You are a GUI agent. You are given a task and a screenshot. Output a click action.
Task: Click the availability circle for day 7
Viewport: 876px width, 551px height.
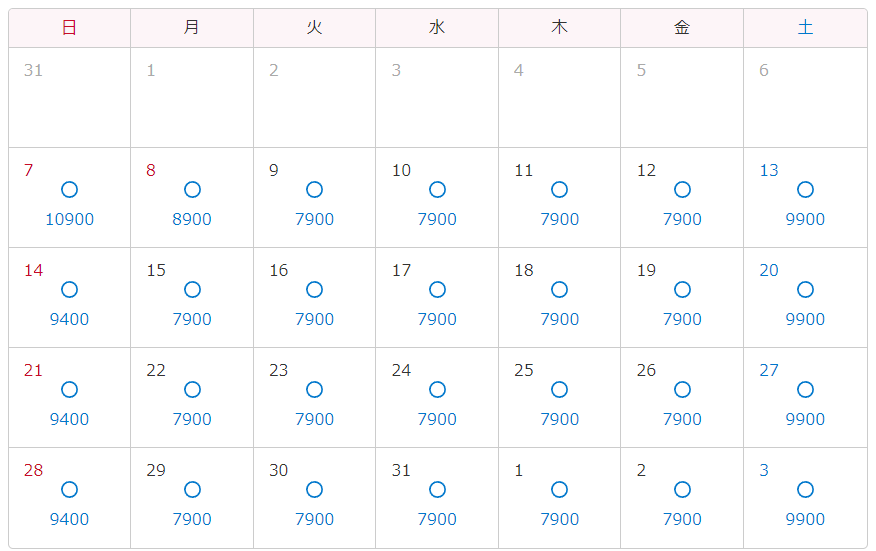click(69, 190)
